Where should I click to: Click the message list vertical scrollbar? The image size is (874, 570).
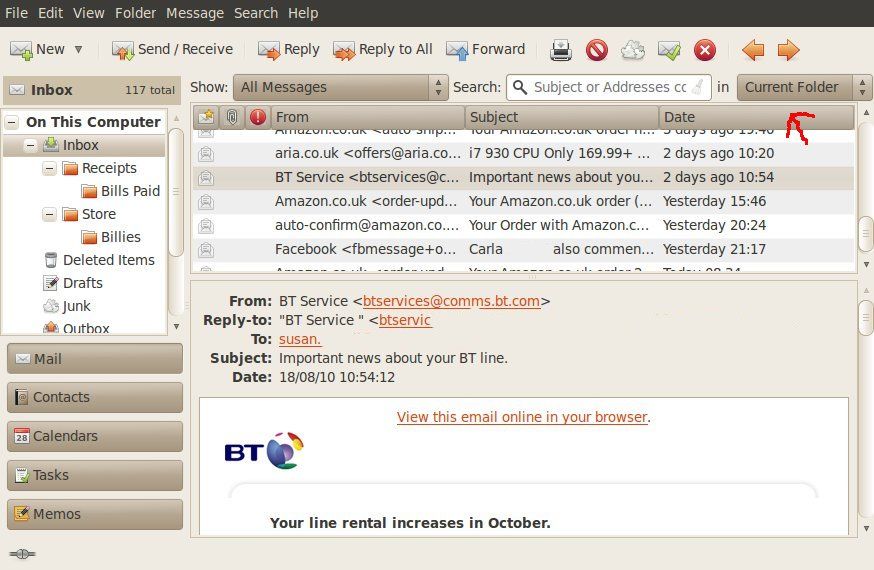[865, 231]
